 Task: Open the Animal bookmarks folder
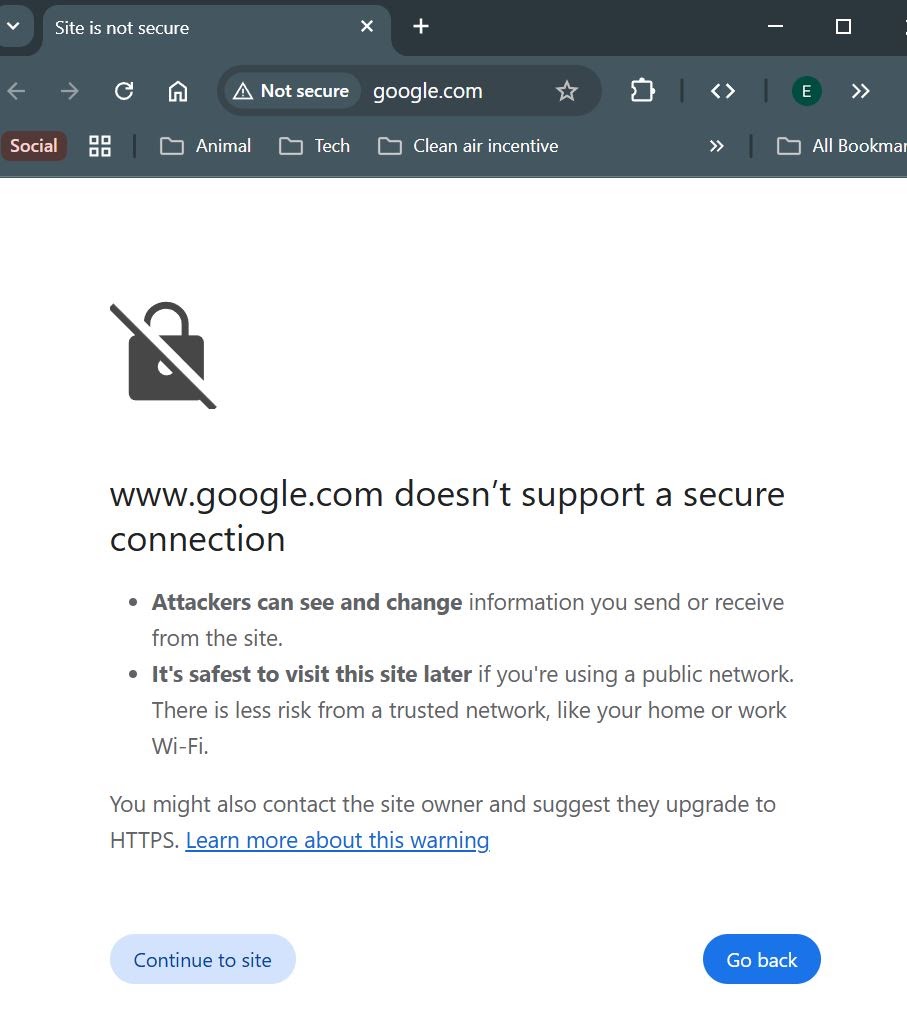pyautogui.click(x=206, y=146)
